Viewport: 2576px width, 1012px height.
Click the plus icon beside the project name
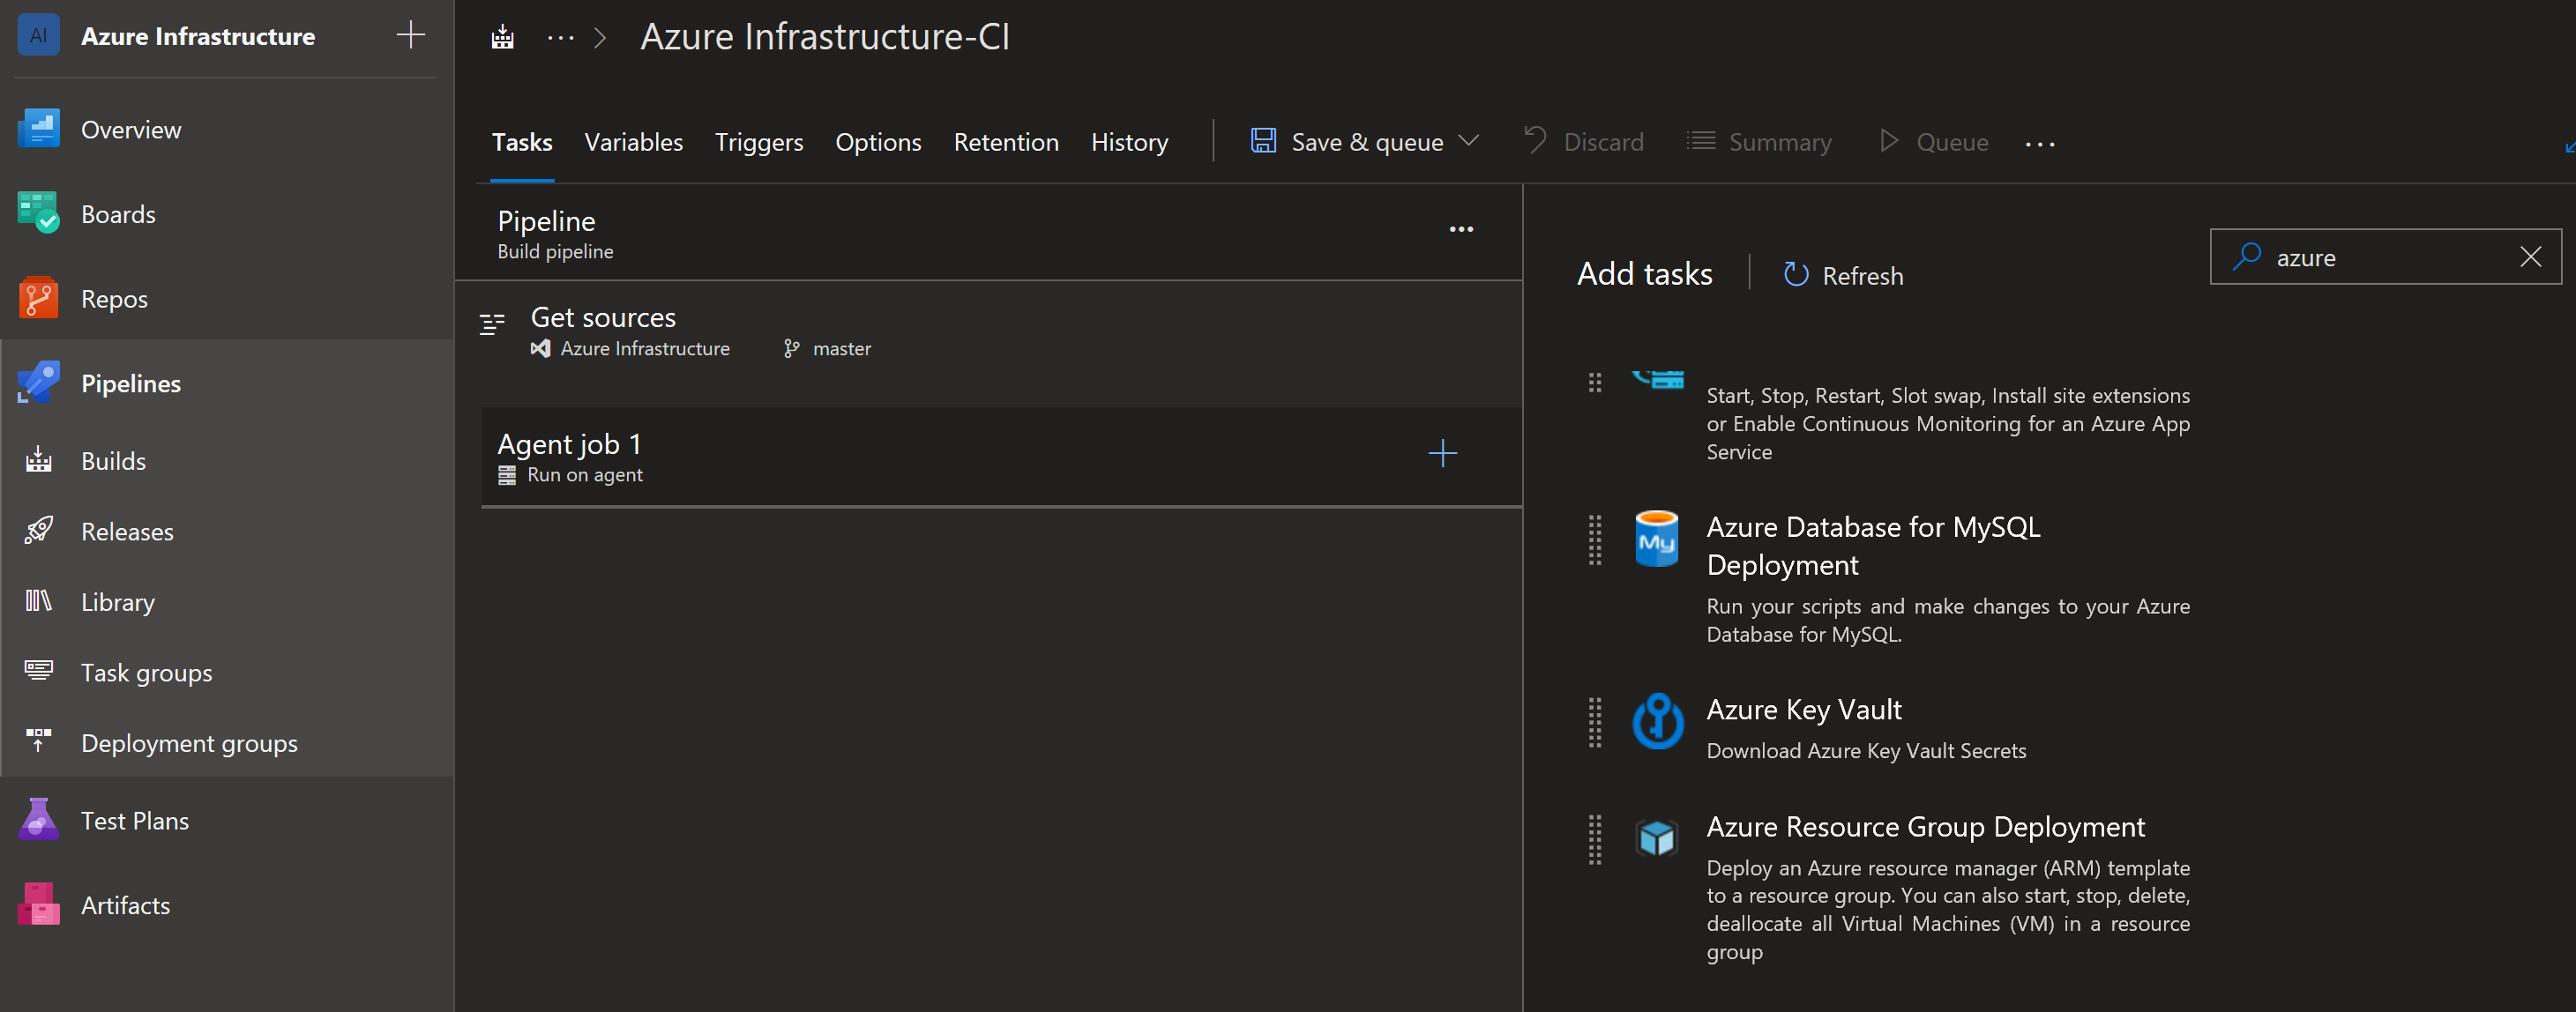tap(411, 35)
